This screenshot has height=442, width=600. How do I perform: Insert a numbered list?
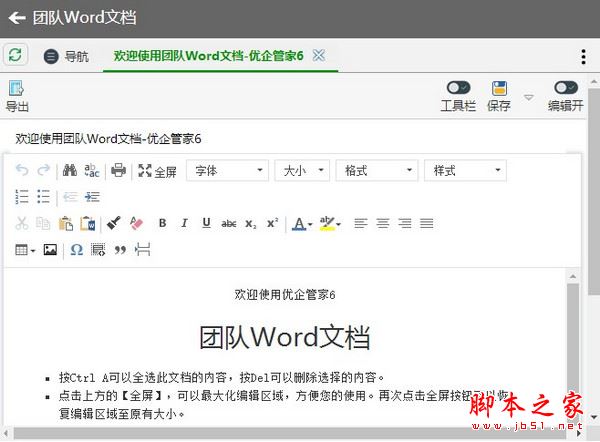coord(22,197)
